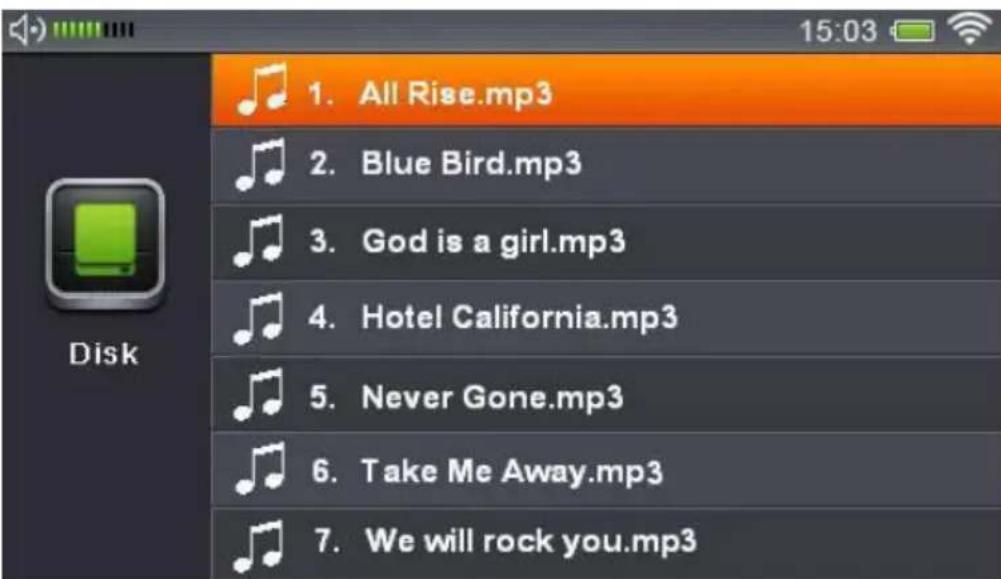Select the Never Gone.mp3 entry
The height and width of the screenshot is (579, 1001).
point(606,394)
